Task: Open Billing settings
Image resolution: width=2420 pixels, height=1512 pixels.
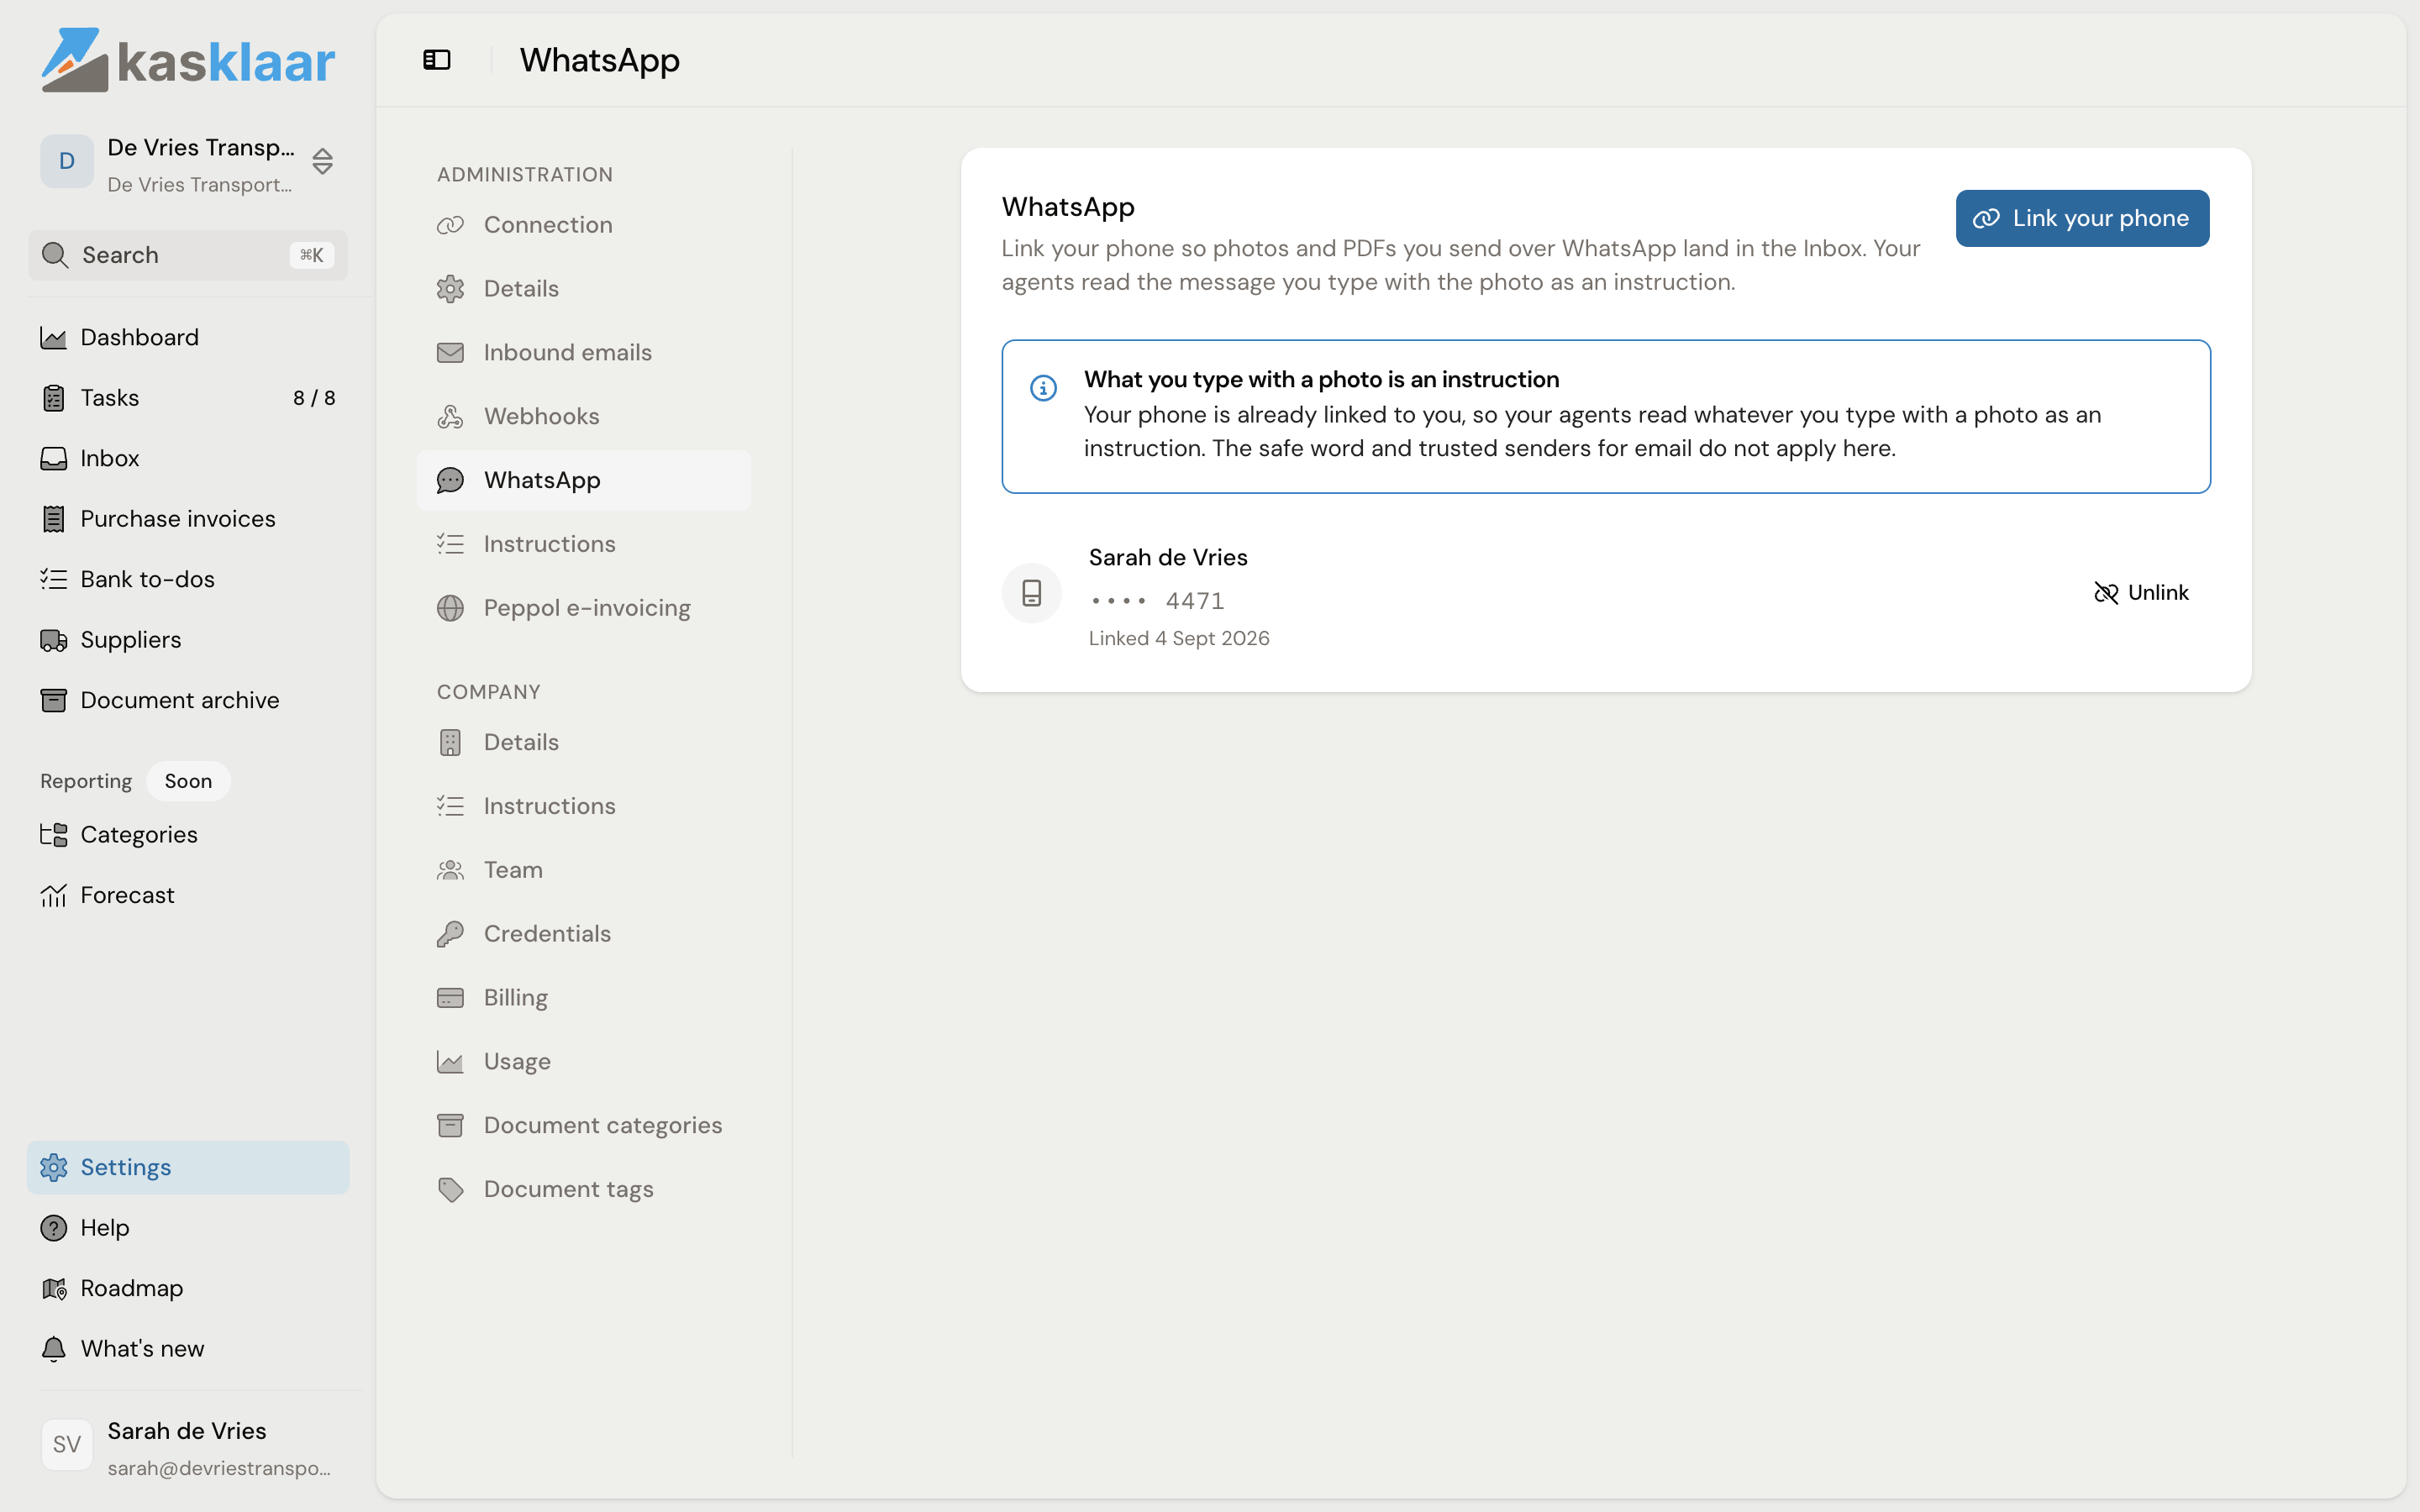Action: (584, 998)
